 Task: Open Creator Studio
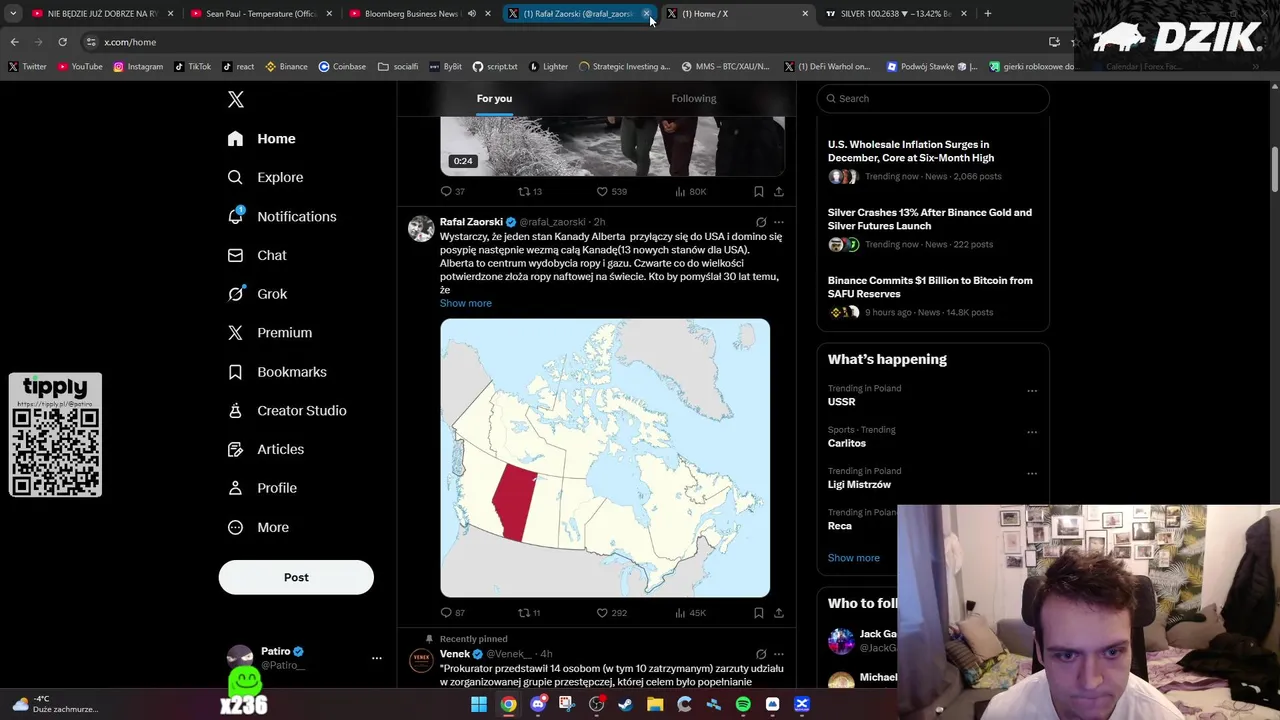click(x=287, y=411)
